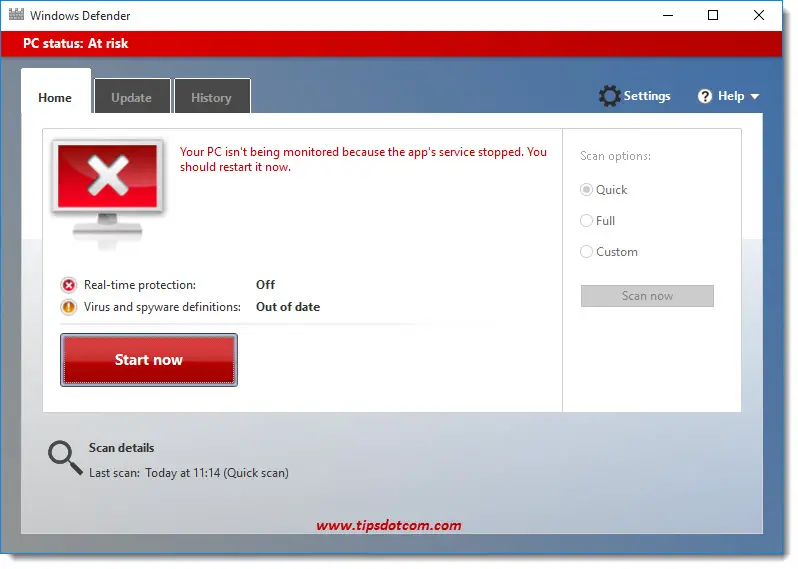Click the 'Real-time protection:' label

139,285
